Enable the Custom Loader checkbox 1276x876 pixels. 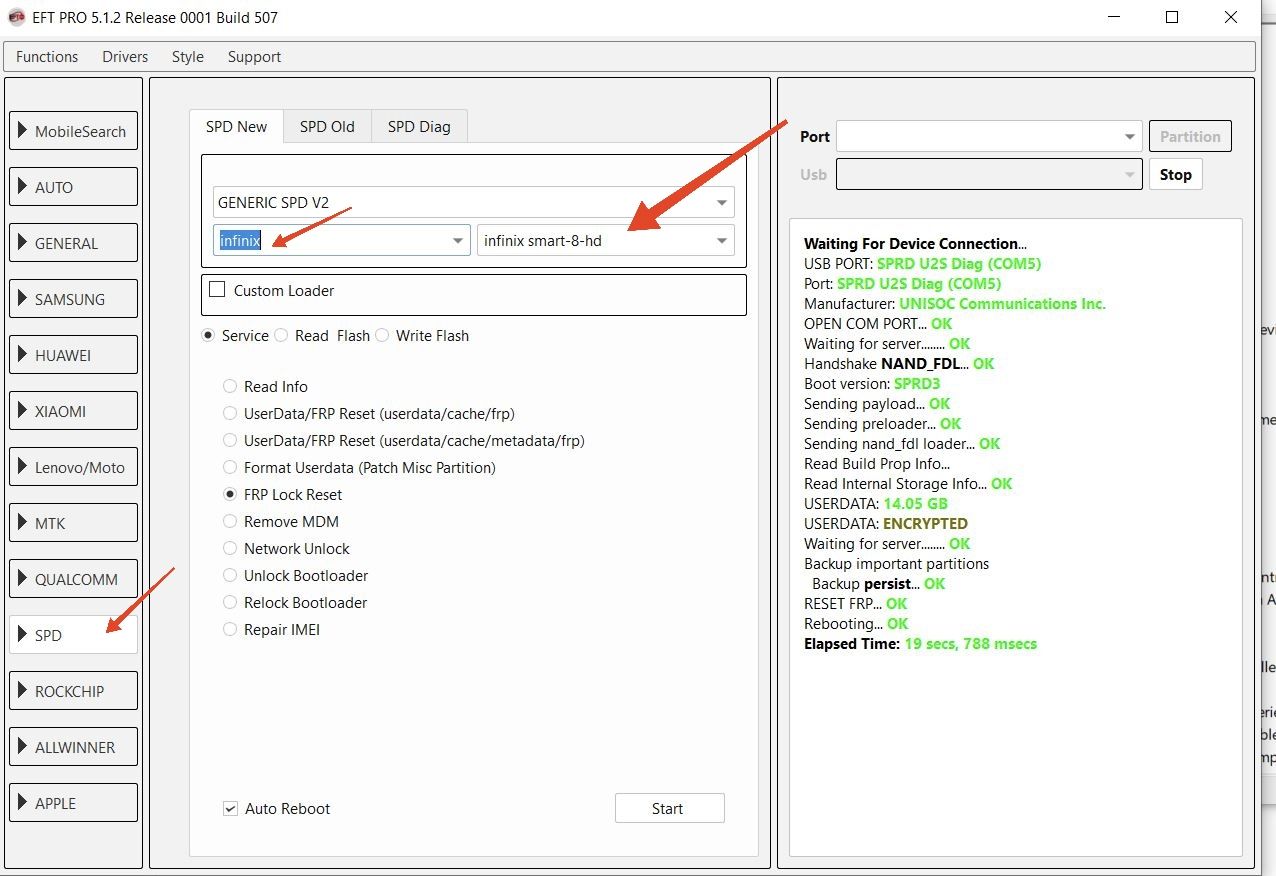click(x=217, y=290)
